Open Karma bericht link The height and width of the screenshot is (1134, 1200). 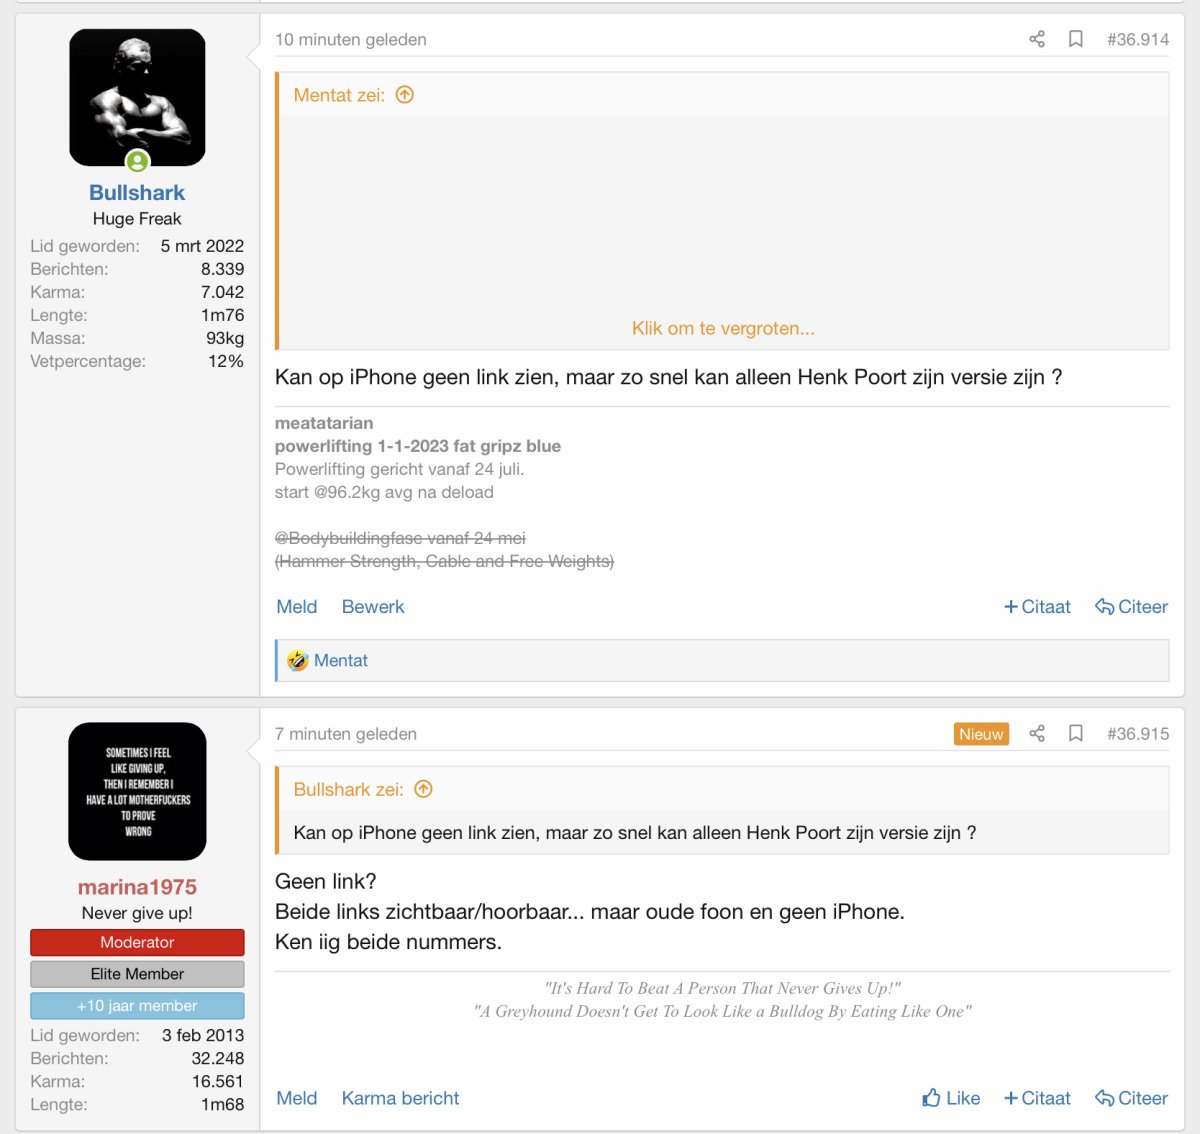[x=400, y=1098]
